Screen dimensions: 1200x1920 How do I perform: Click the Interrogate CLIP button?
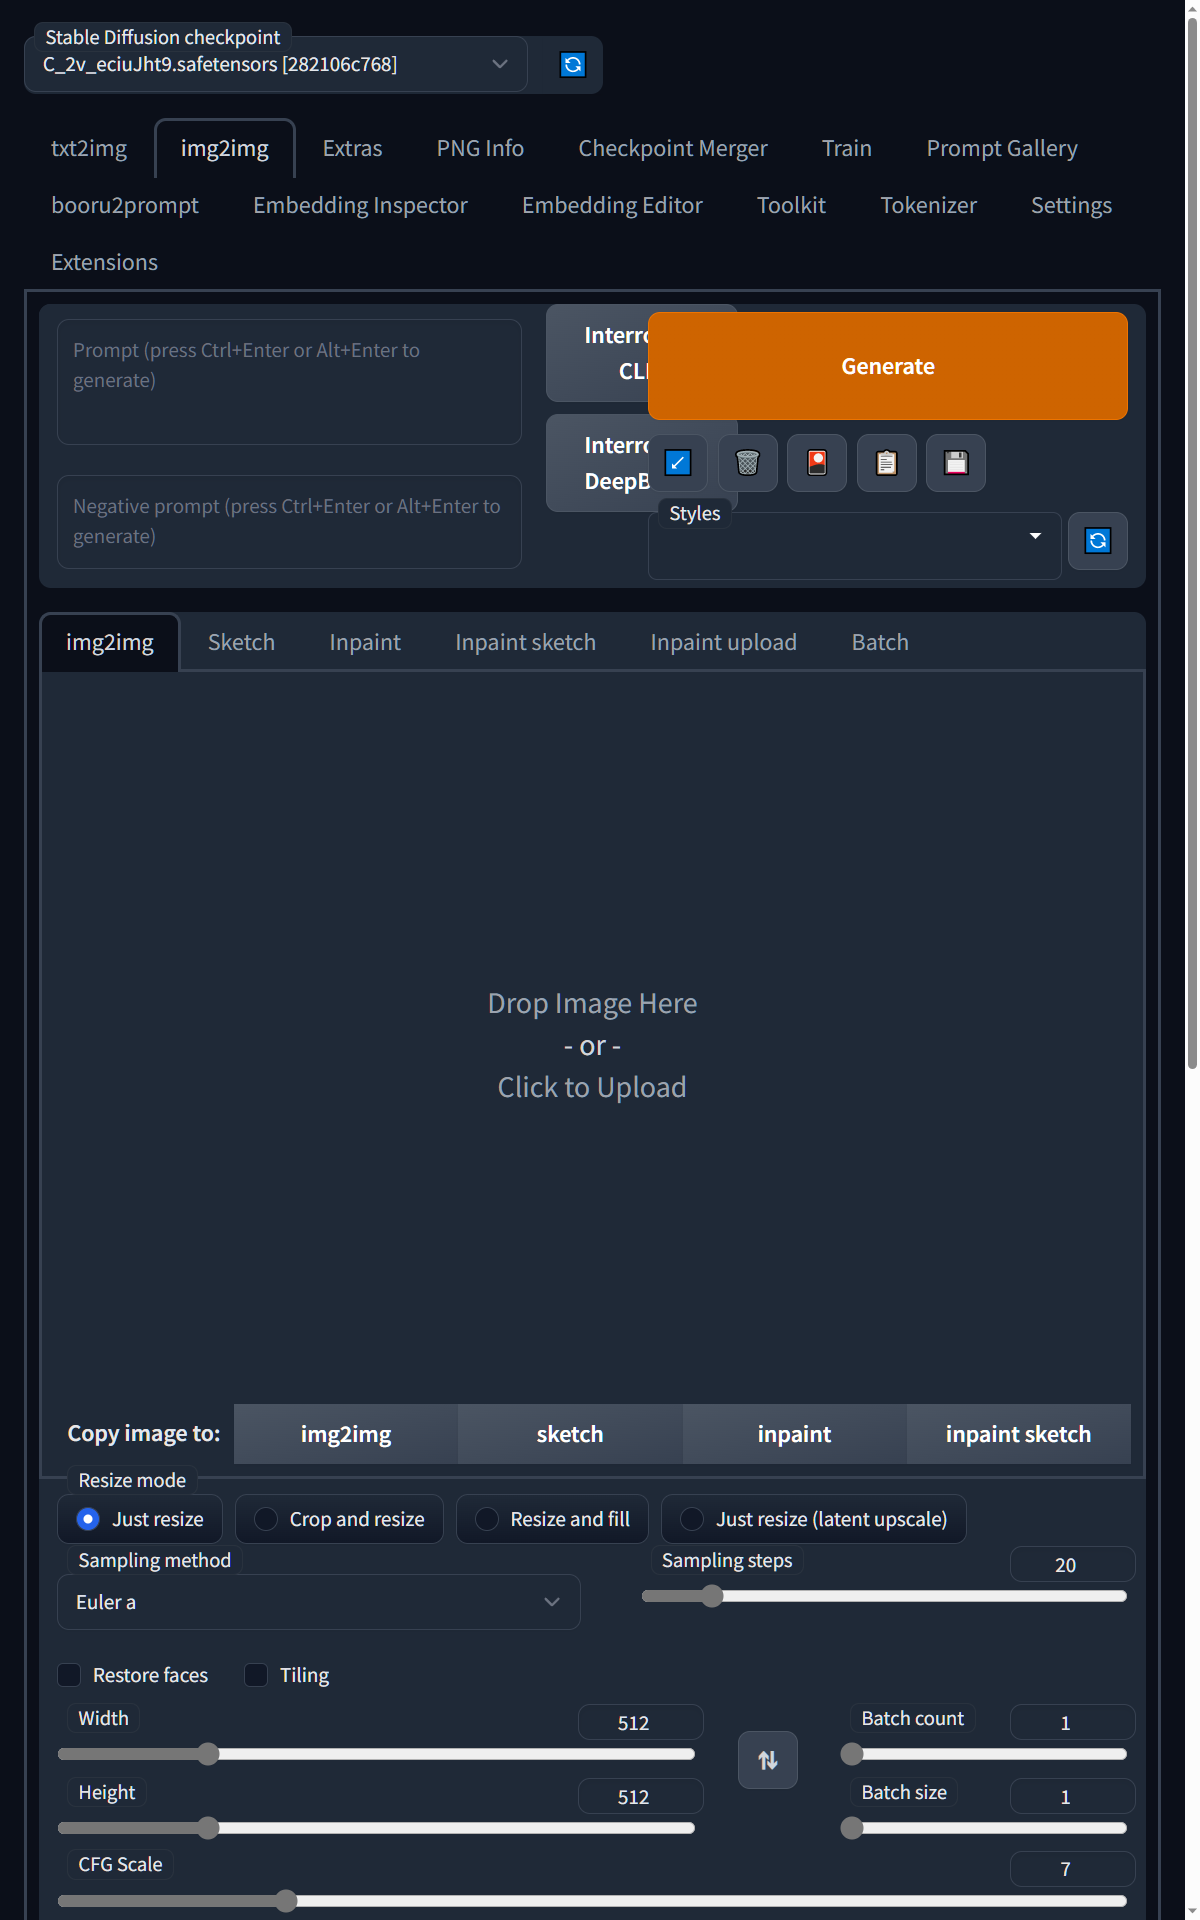point(598,353)
